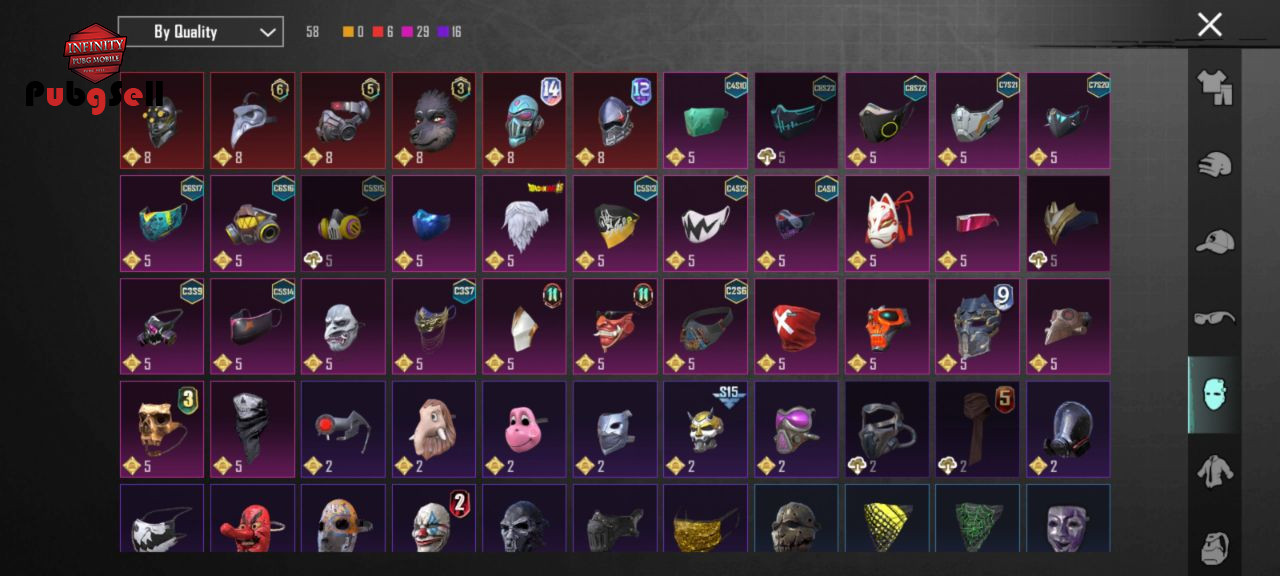Switch to the cap headwear category
The image size is (1280, 576).
click(1214, 242)
